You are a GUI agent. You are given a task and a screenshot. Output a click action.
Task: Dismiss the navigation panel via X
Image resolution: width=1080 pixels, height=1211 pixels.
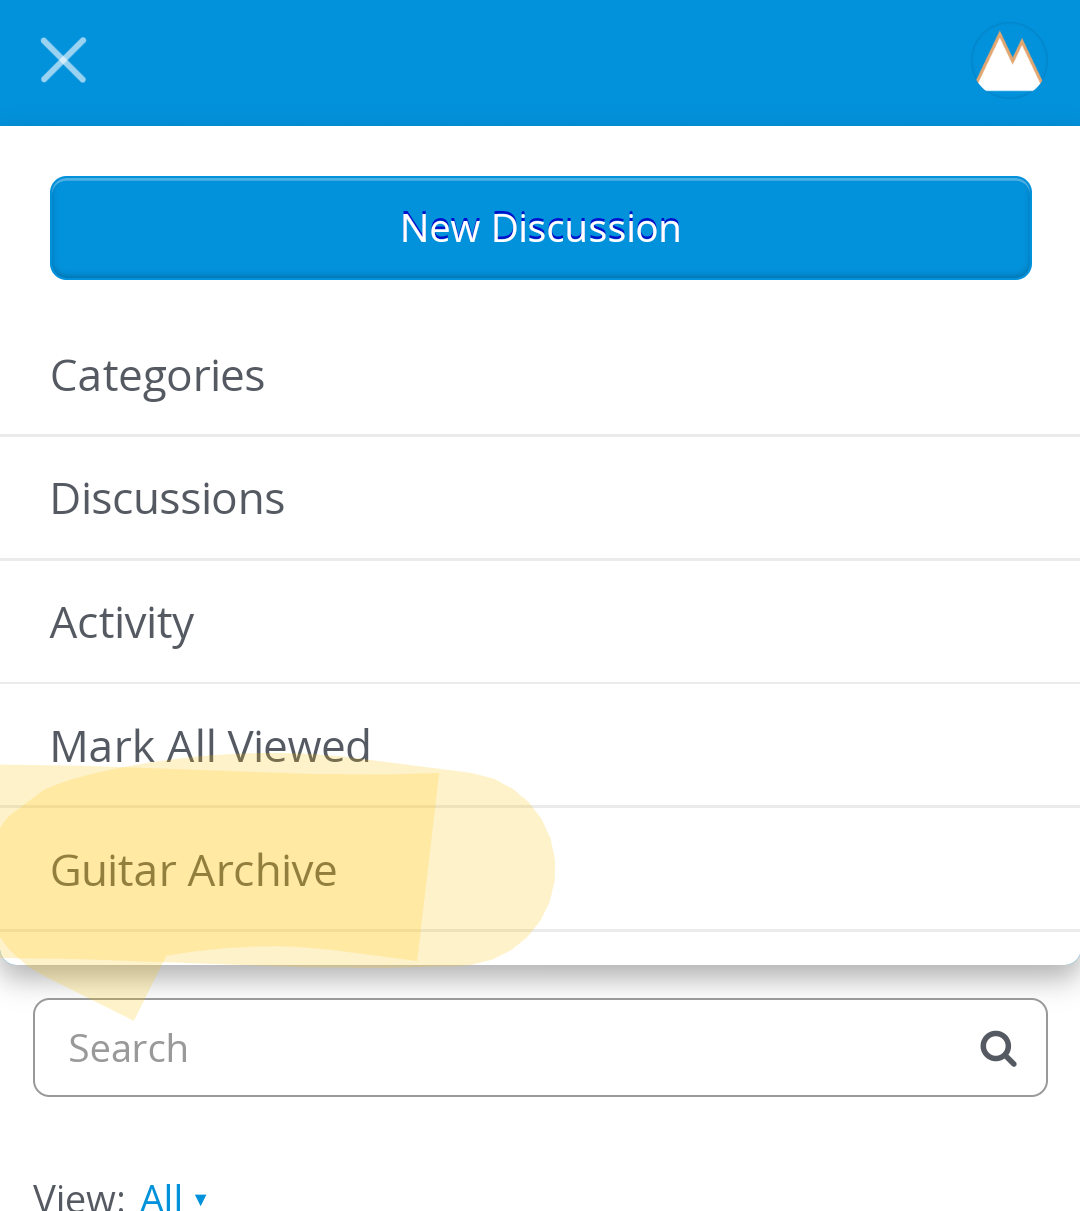(63, 60)
